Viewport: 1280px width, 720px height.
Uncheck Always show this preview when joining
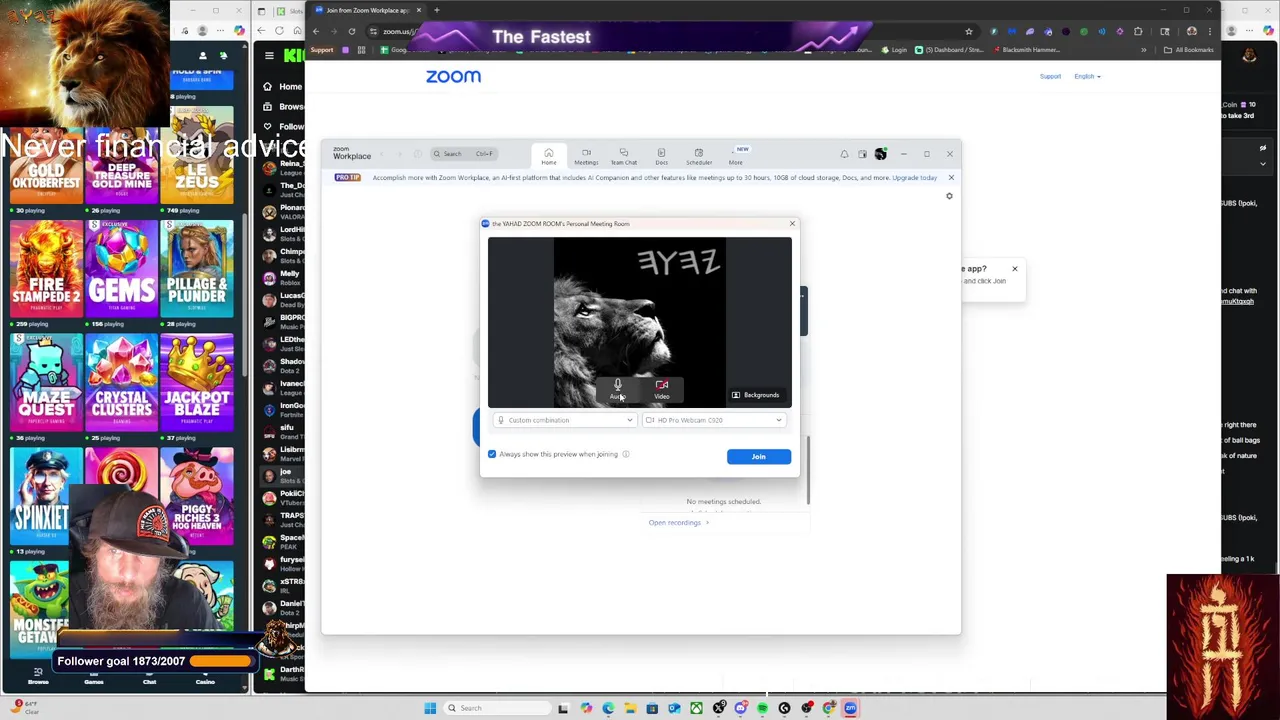[492, 454]
